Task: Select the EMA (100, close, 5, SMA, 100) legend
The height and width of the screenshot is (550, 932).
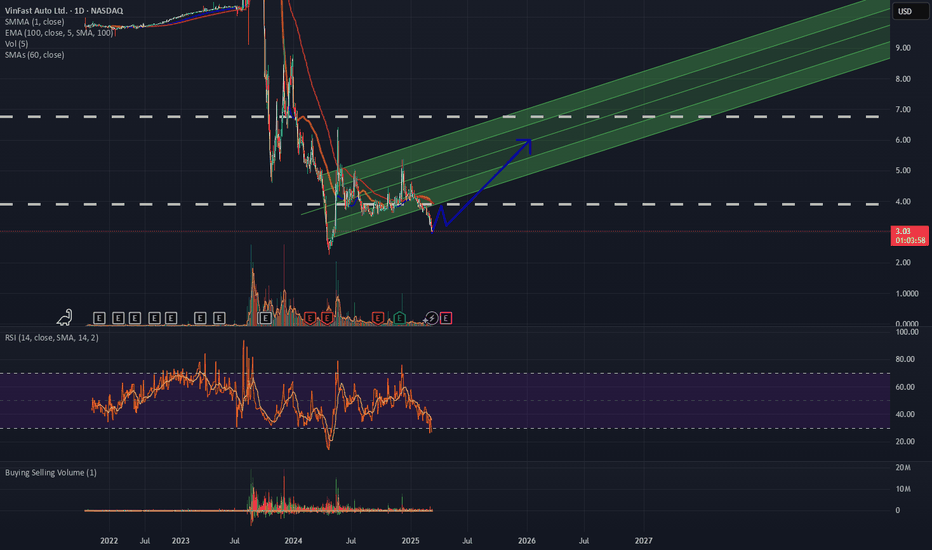Action: (x=59, y=33)
